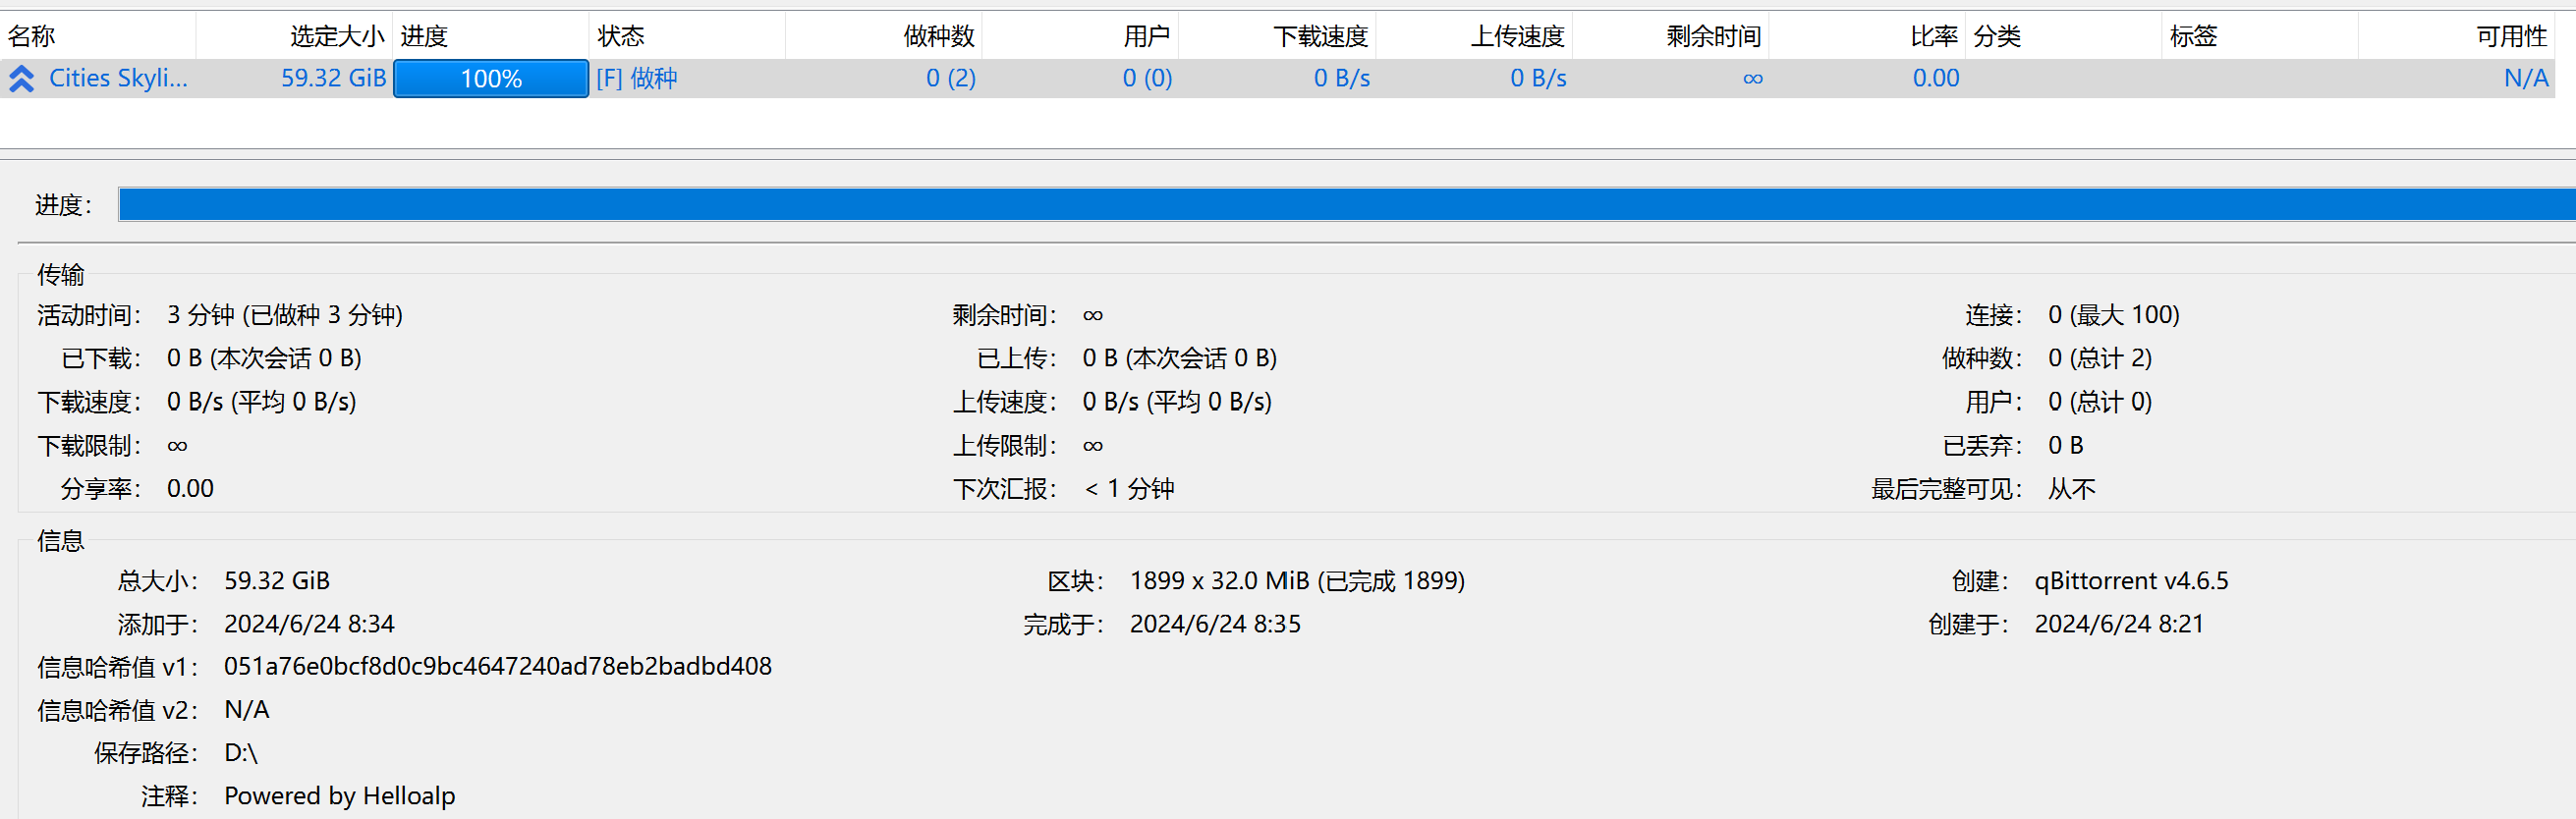
Task: Click the 59.32 GiB size cell in the torrent row
Action: coord(333,79)
